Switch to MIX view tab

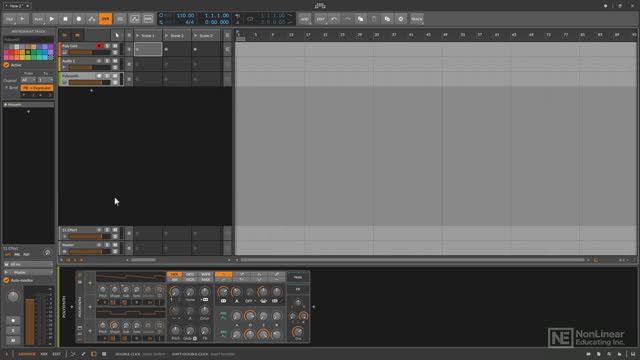tap(44, 354)
